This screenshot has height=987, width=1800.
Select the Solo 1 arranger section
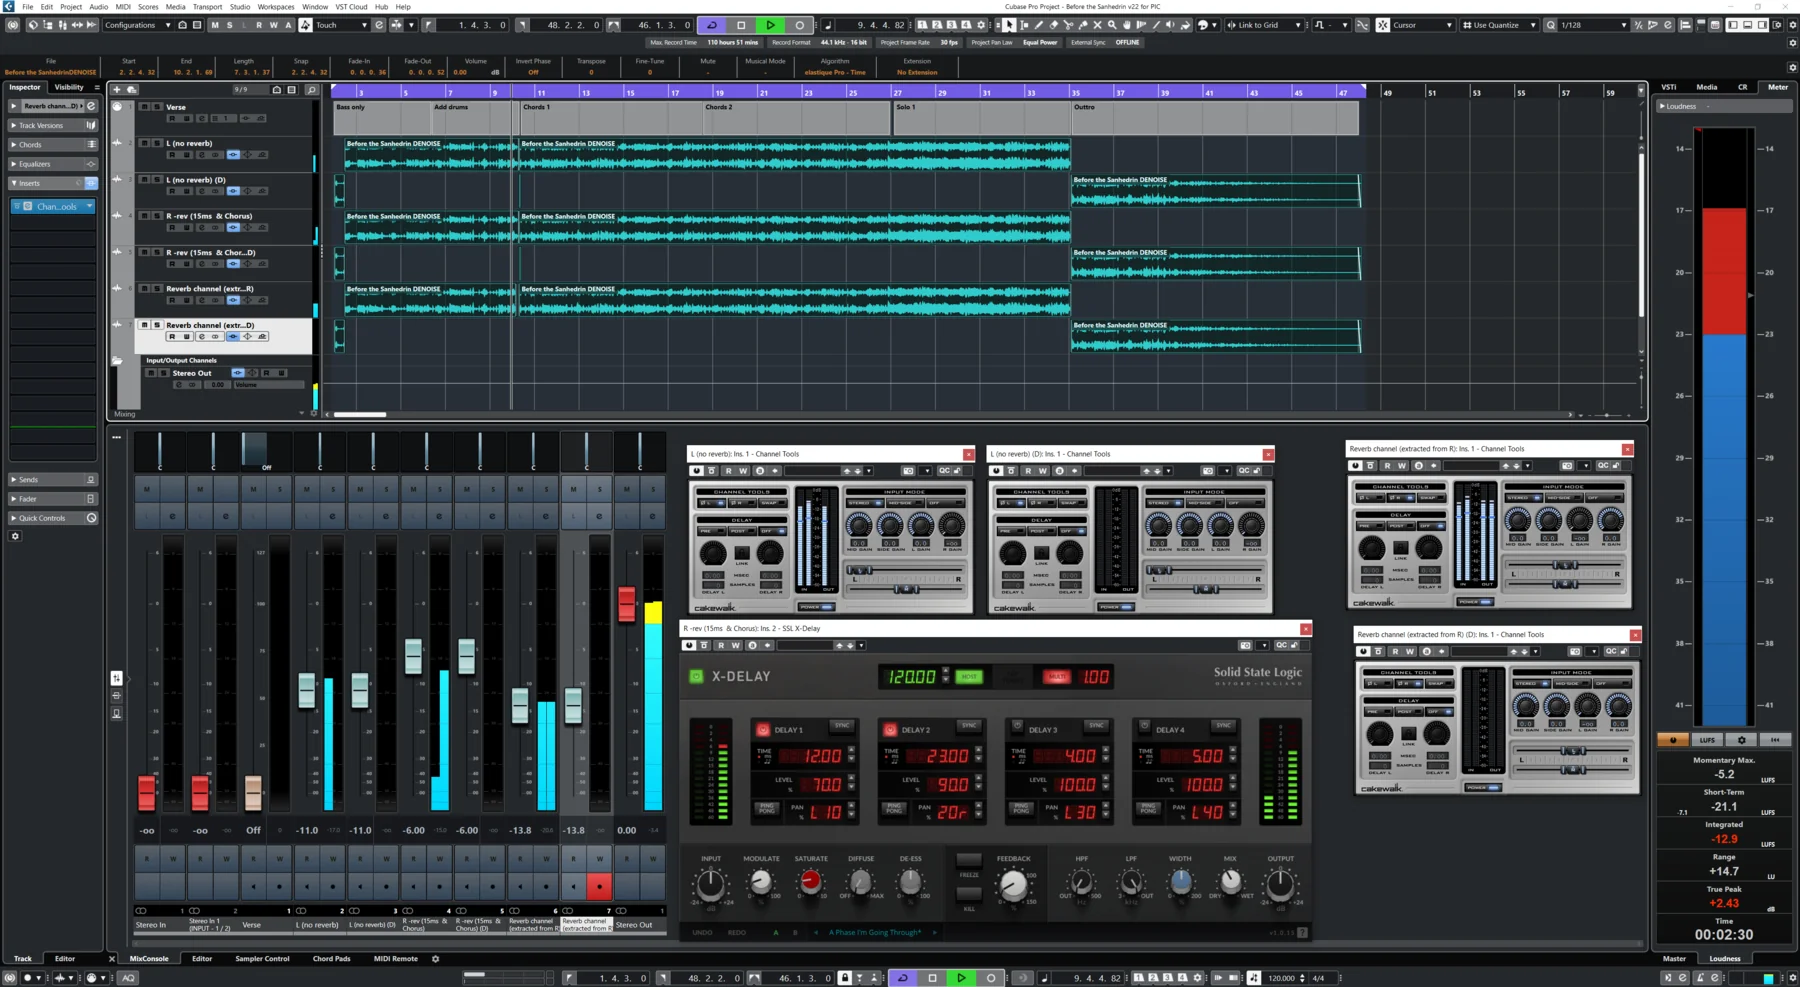click(982, 118)
